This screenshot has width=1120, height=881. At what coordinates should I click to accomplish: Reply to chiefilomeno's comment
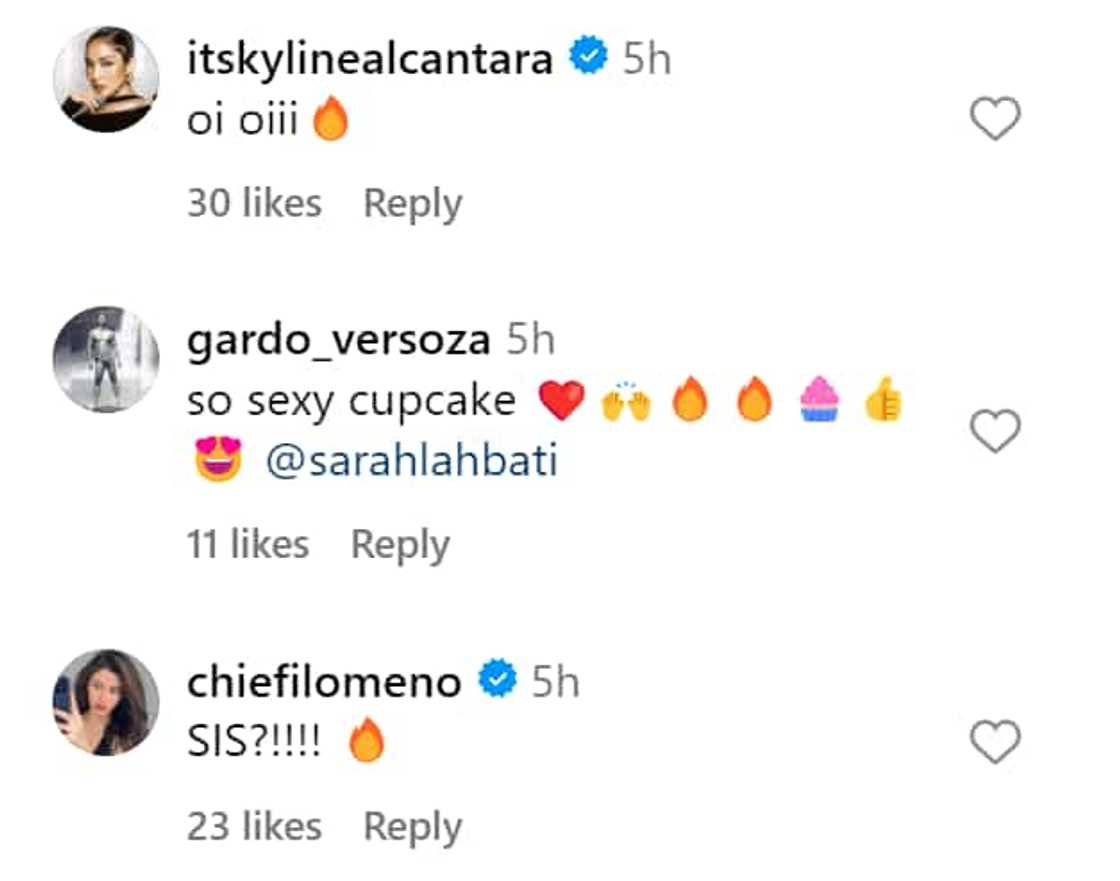[x=412, y=827]
